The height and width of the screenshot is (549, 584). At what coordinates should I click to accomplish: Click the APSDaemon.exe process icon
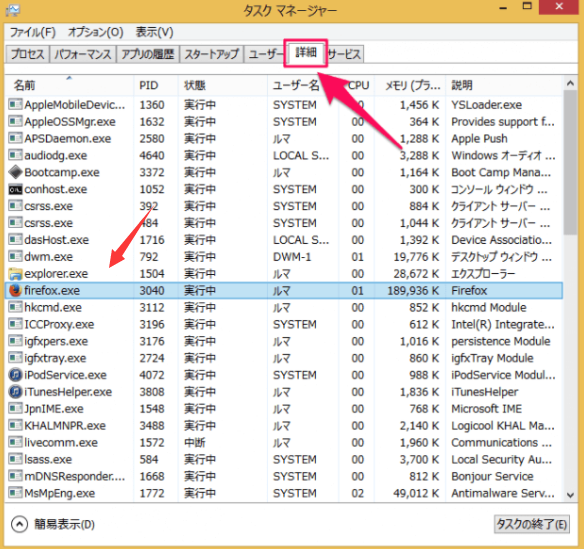coord(15,138)
